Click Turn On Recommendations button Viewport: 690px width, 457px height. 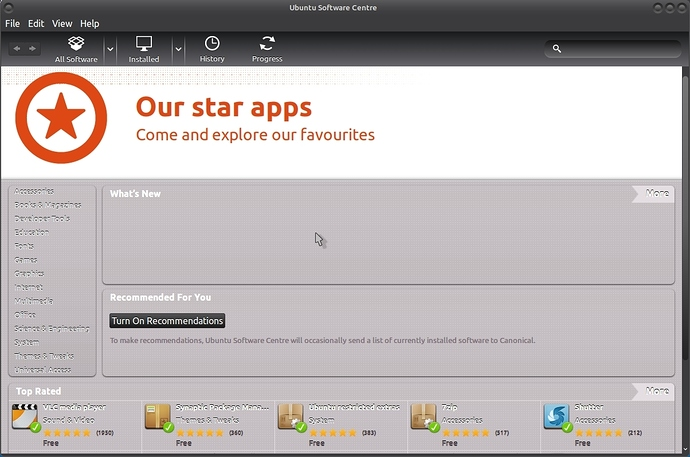coord(167,321)
